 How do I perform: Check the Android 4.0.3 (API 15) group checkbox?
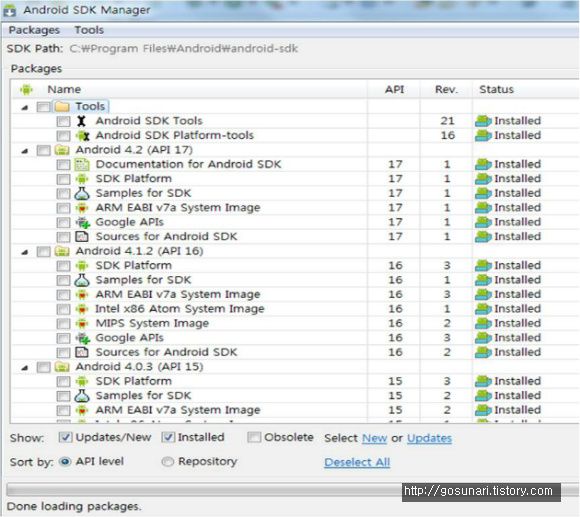tap(44, 367)
